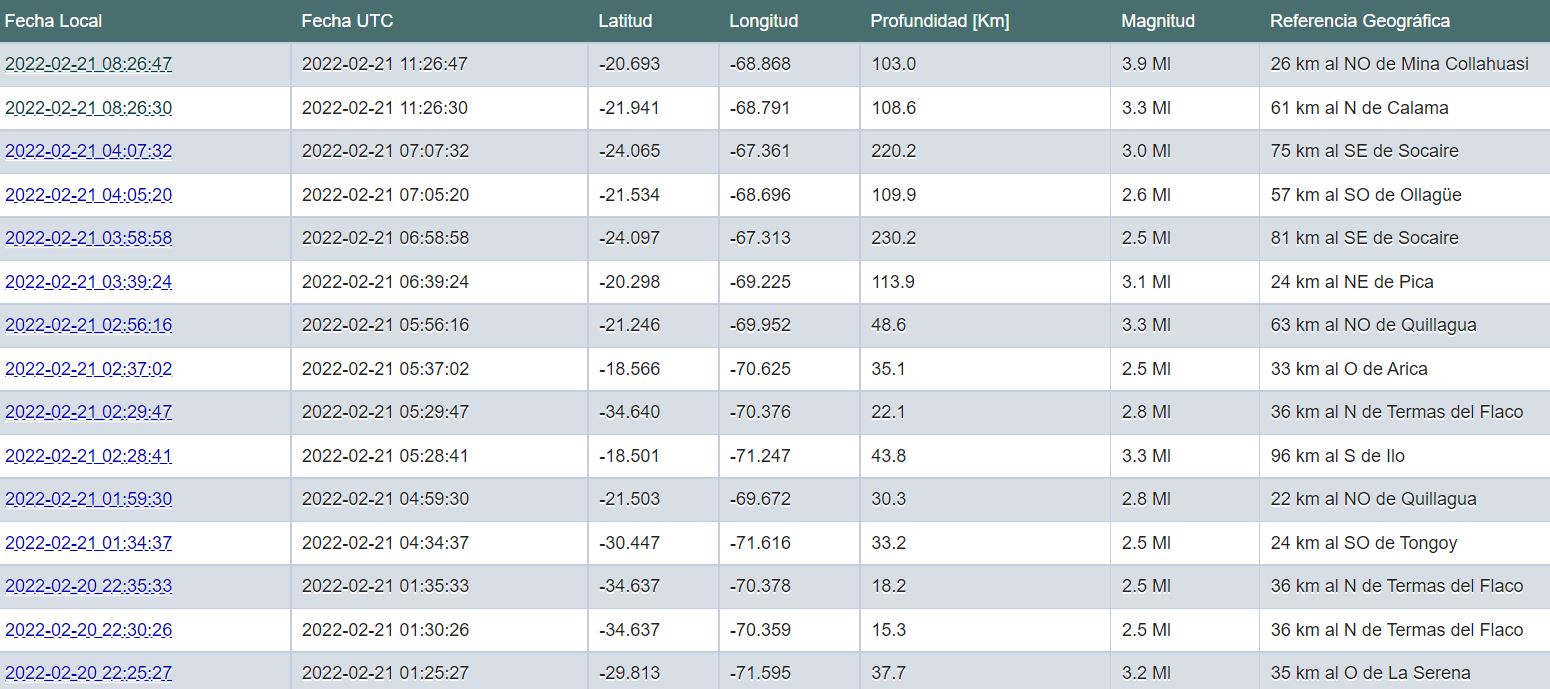This screenshot has width=1550, height=689.
Task: Click the 2022-02-21 02:56:16 link
Action: point(88,325)
